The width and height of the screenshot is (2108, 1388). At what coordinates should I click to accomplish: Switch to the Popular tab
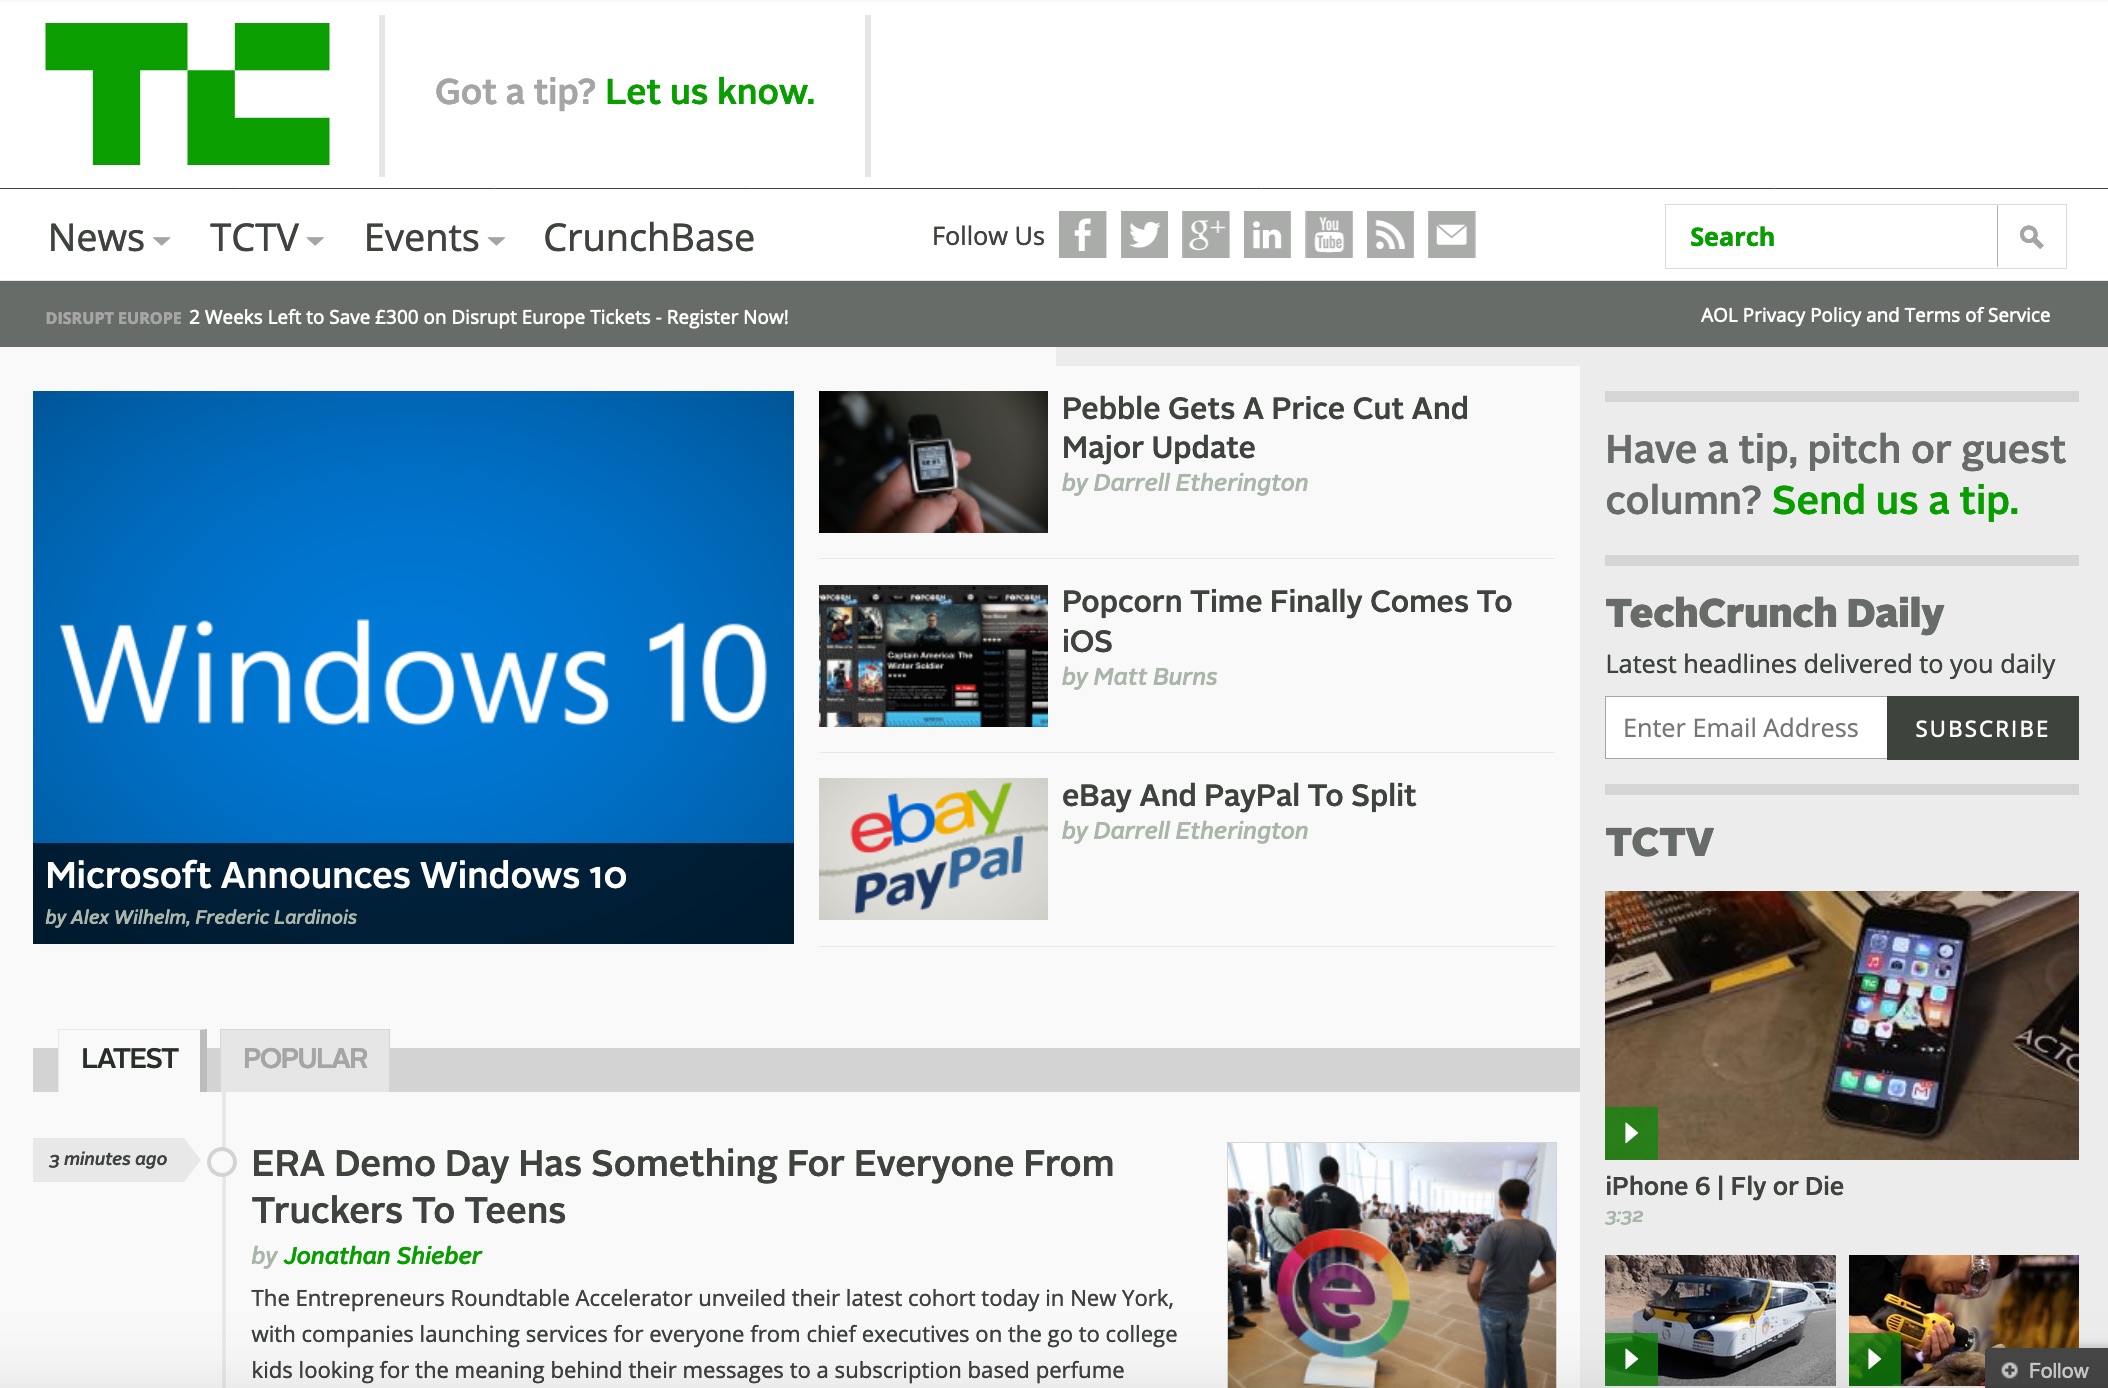click(304, 1057)
